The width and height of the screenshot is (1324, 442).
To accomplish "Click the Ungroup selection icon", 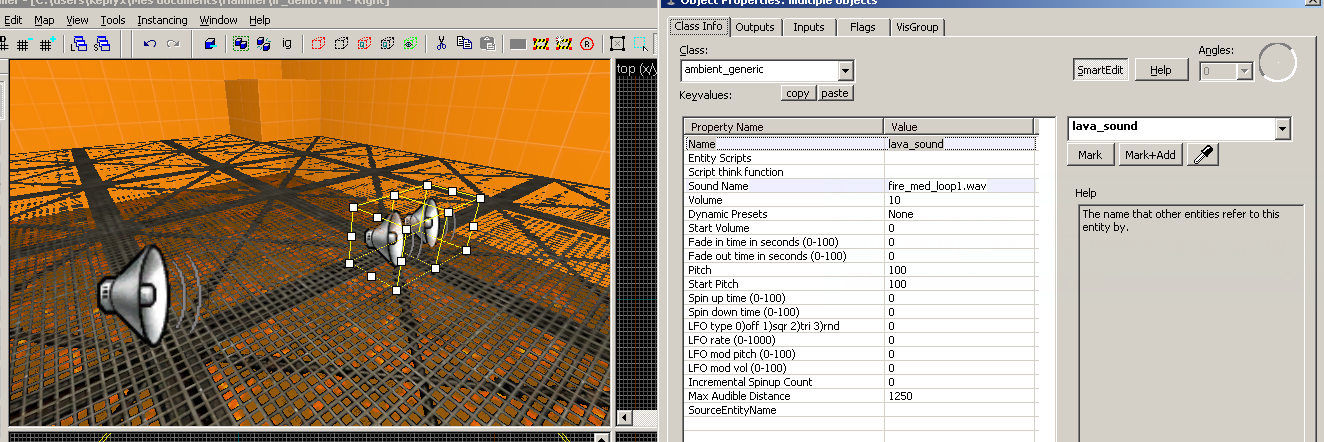I will click(x=264, y=43).
